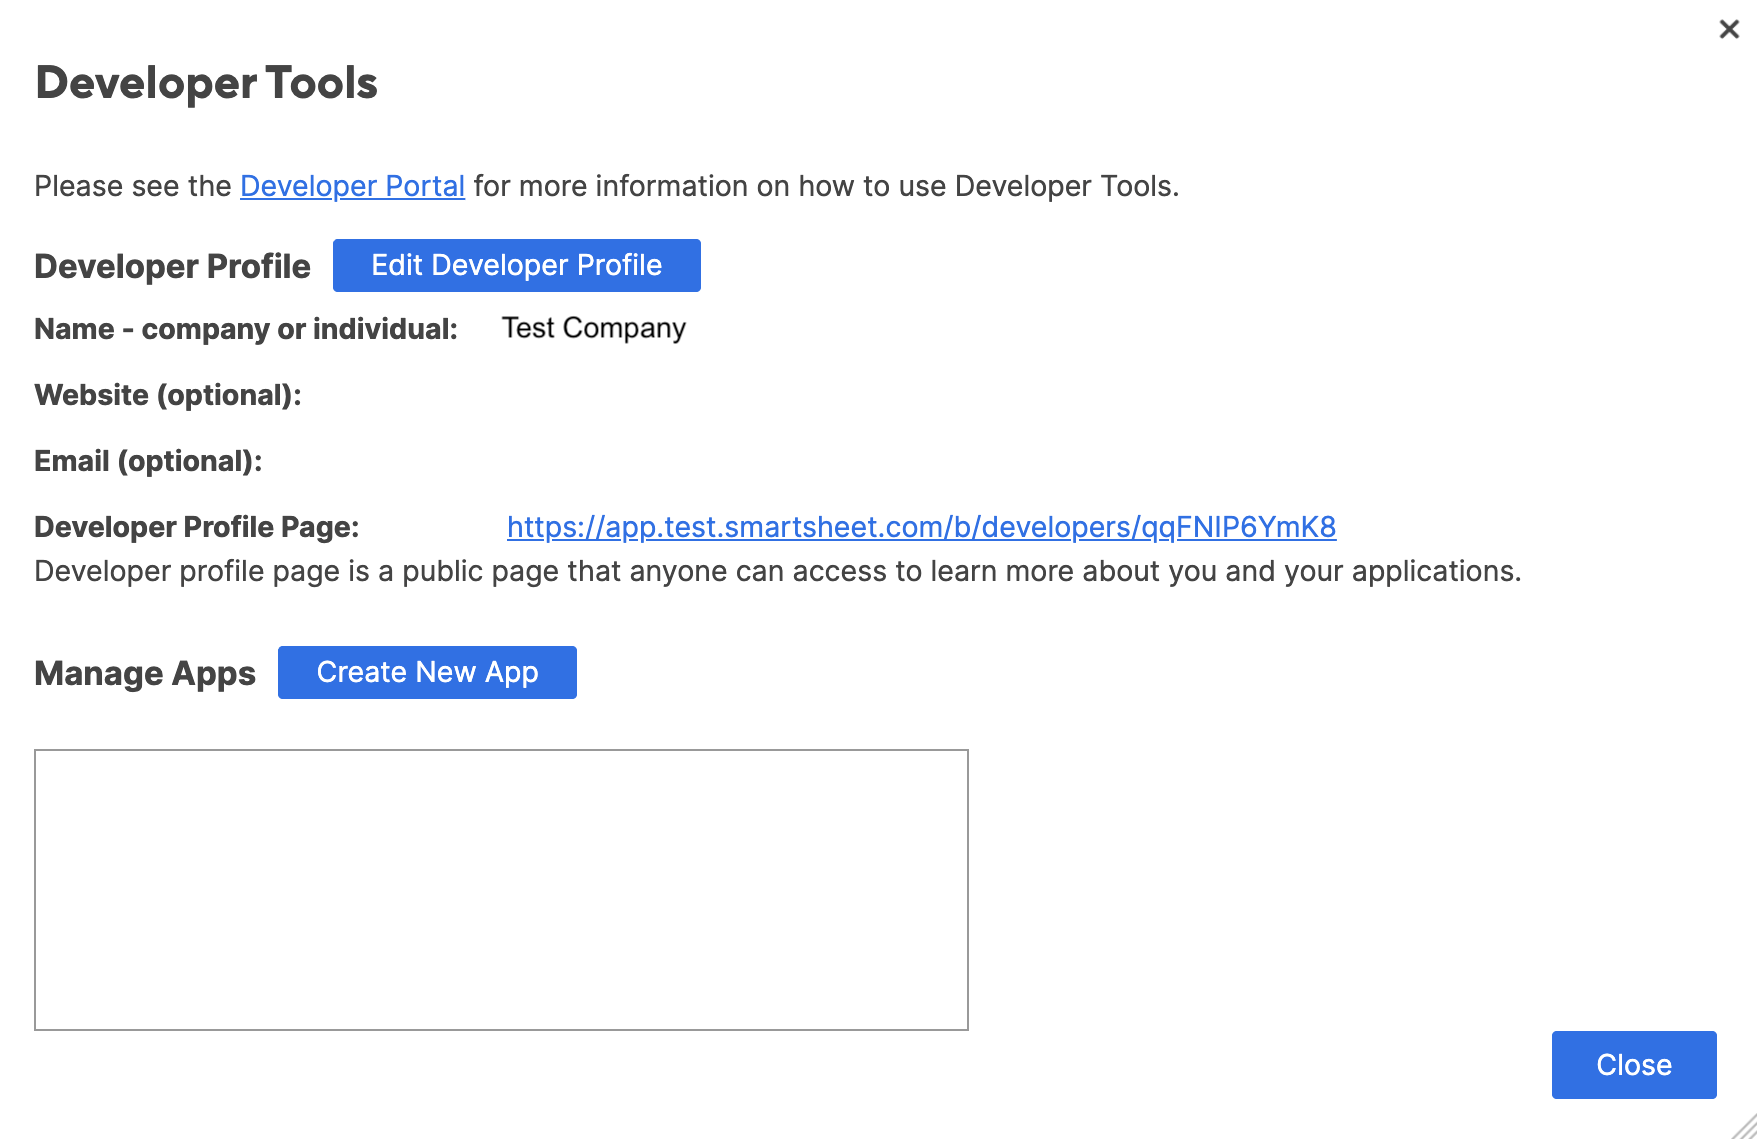Viewport: 1762px width, 1144px height.
Task: Click the Manage Apps section heading
Action: 145,674
